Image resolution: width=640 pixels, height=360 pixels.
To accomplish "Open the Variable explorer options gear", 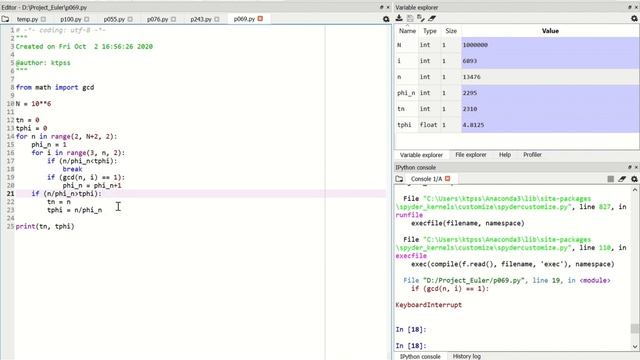I will click(634, 18).
